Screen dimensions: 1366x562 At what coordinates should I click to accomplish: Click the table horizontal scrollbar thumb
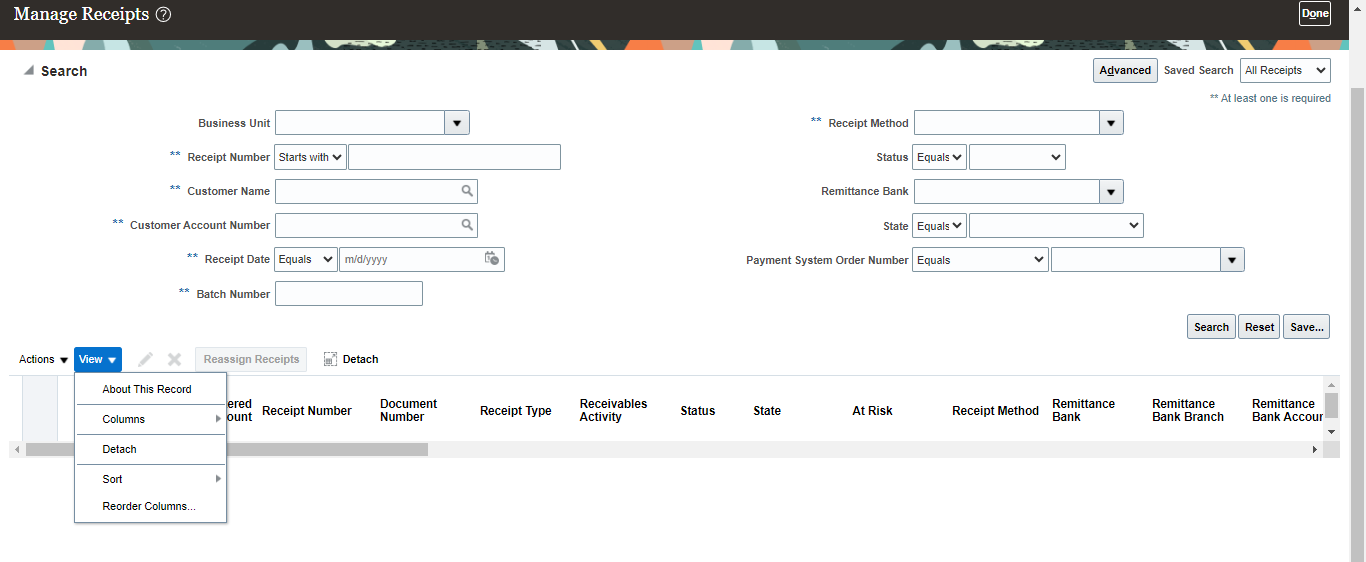pos(227,450)
